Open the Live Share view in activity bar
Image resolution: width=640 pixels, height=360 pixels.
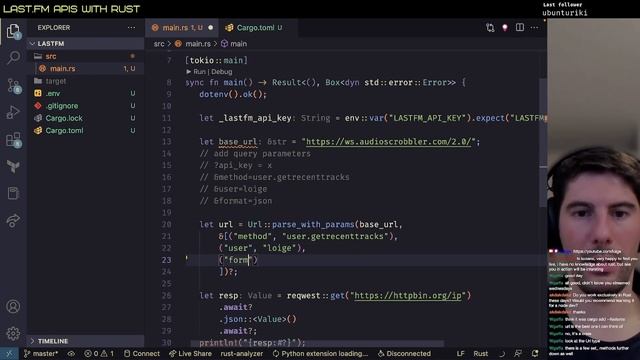click(13, 220)
